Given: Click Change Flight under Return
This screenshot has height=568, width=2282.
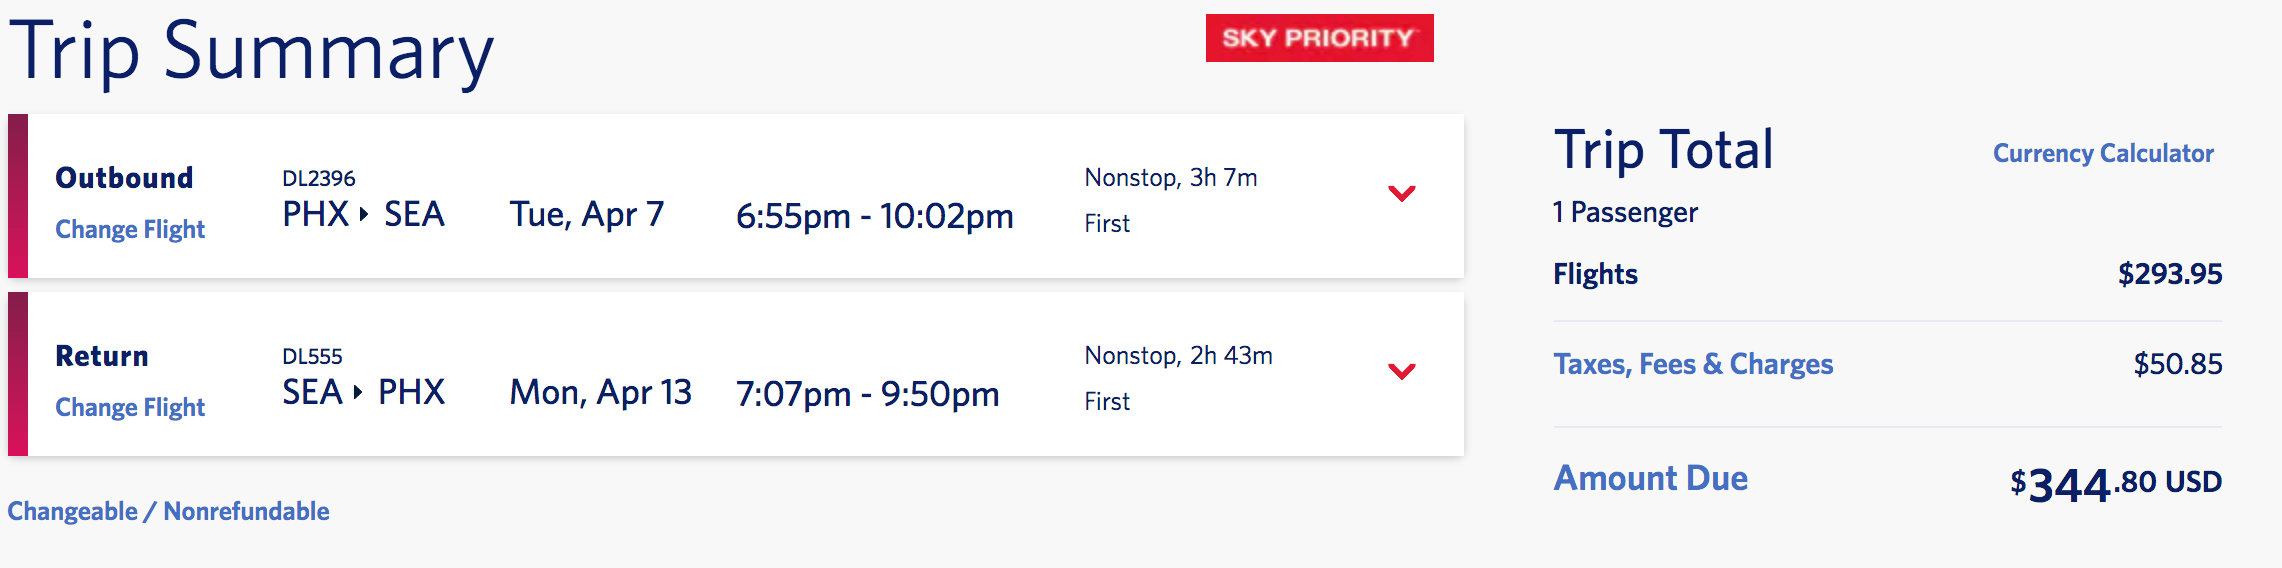Looking at the screenshot, I should point(130,407).
